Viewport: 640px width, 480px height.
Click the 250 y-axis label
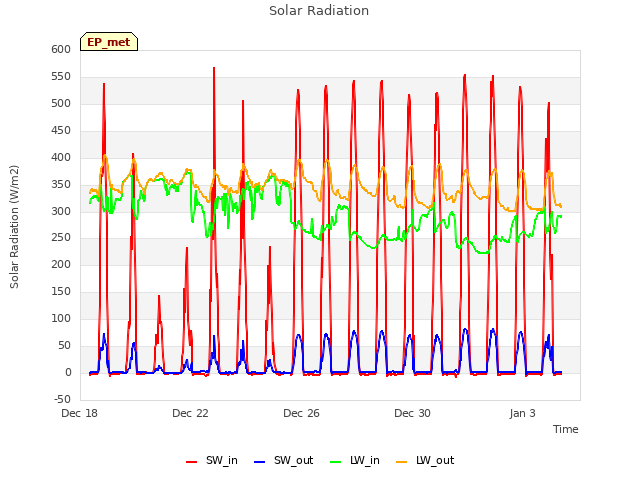(61, 238)
